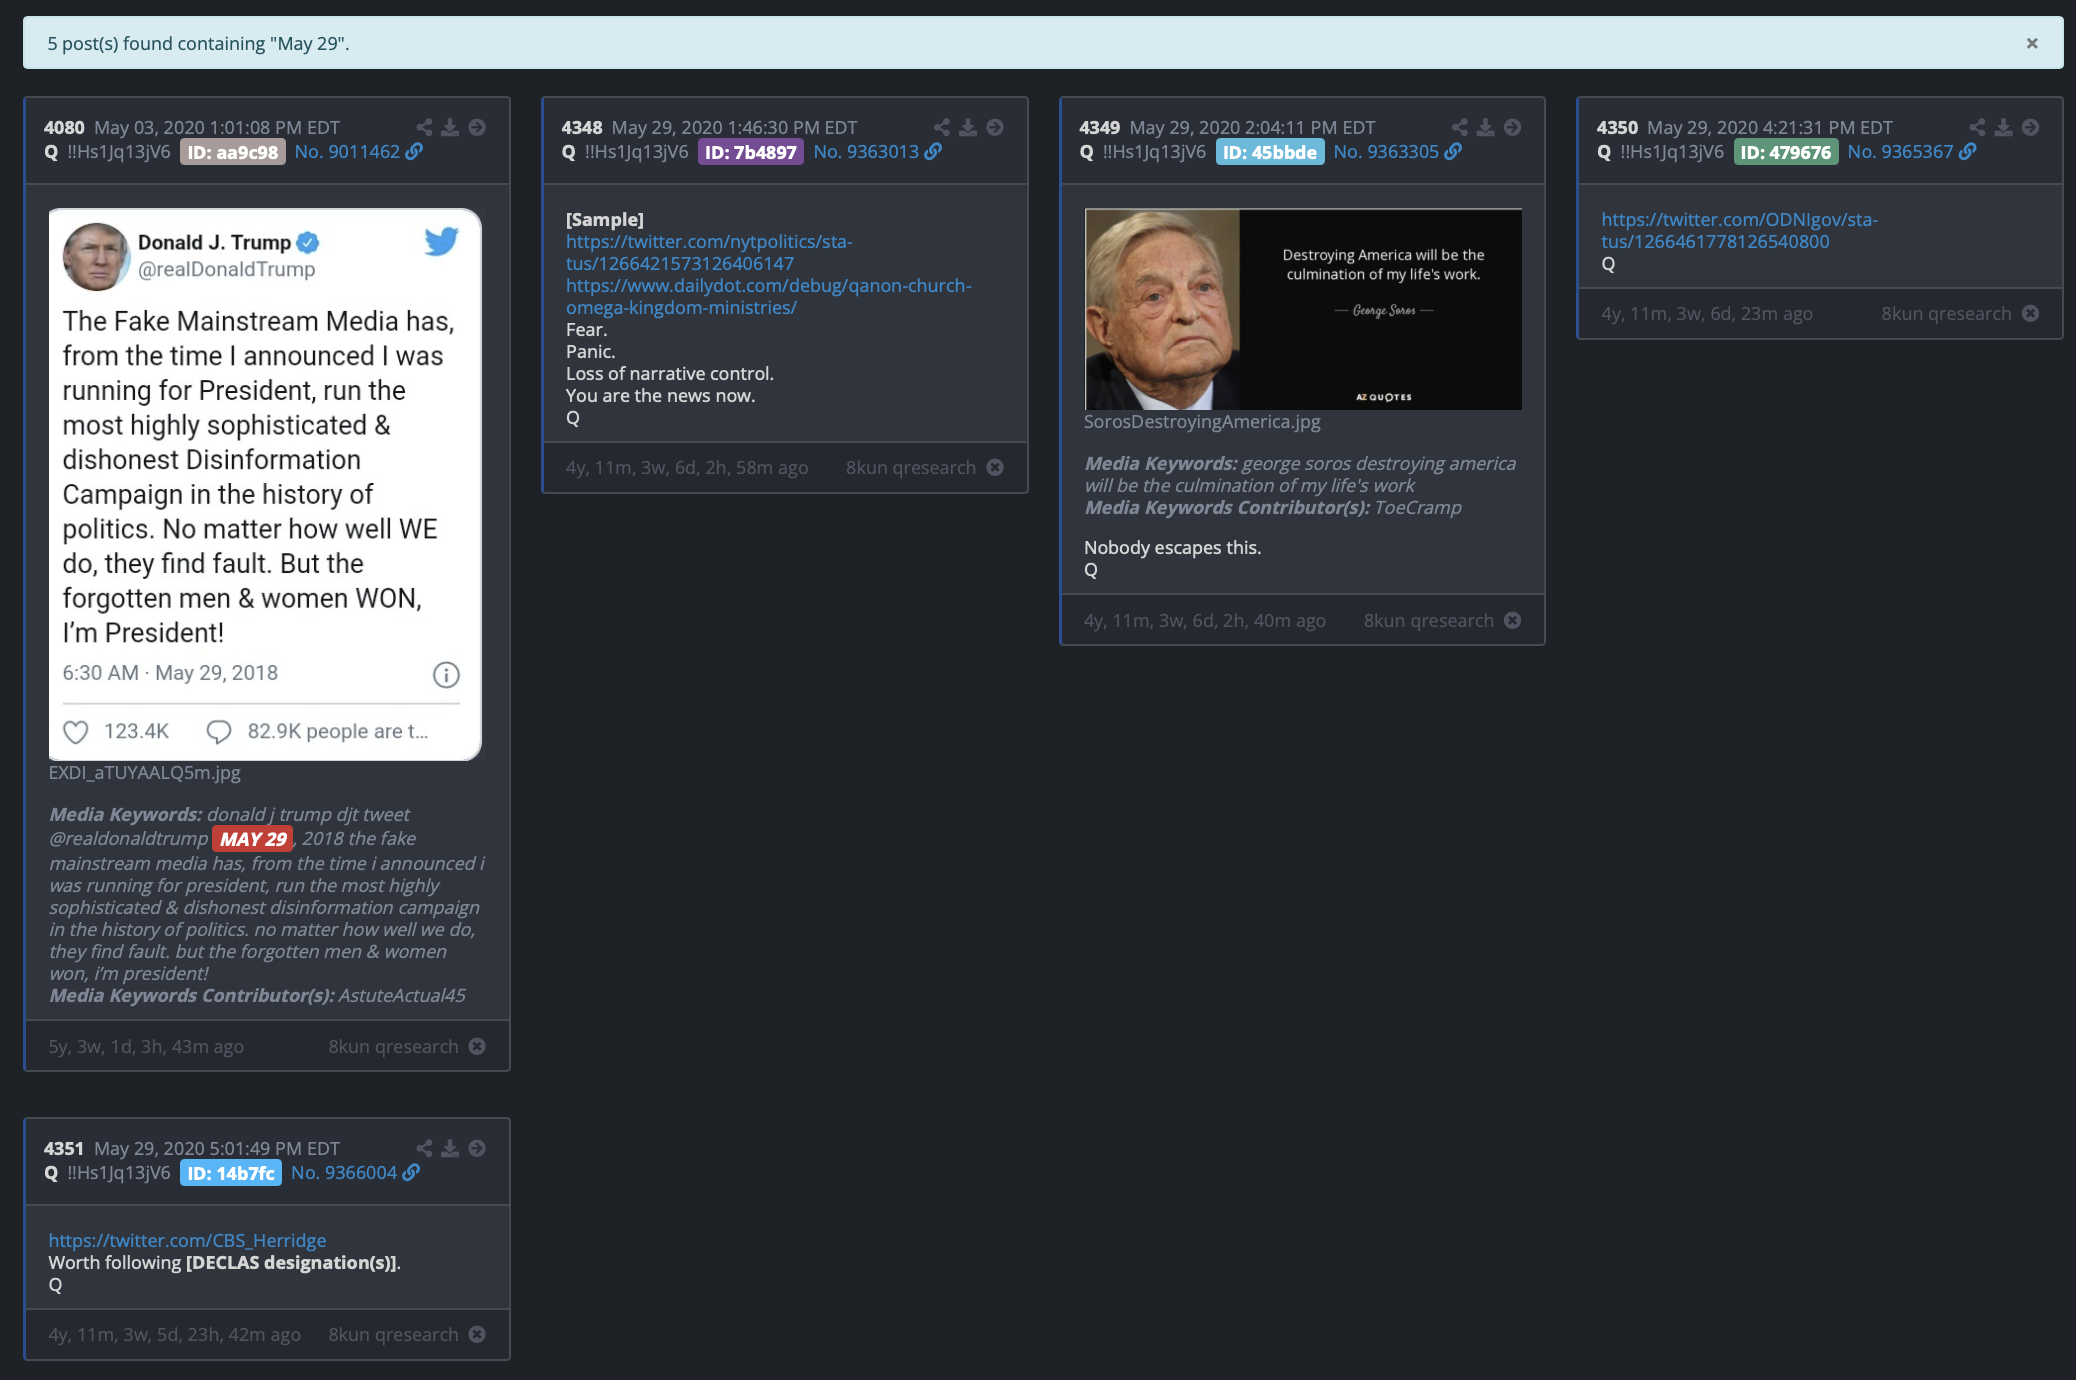Open the ODNIgov Twitter status link

point(1739,230)
